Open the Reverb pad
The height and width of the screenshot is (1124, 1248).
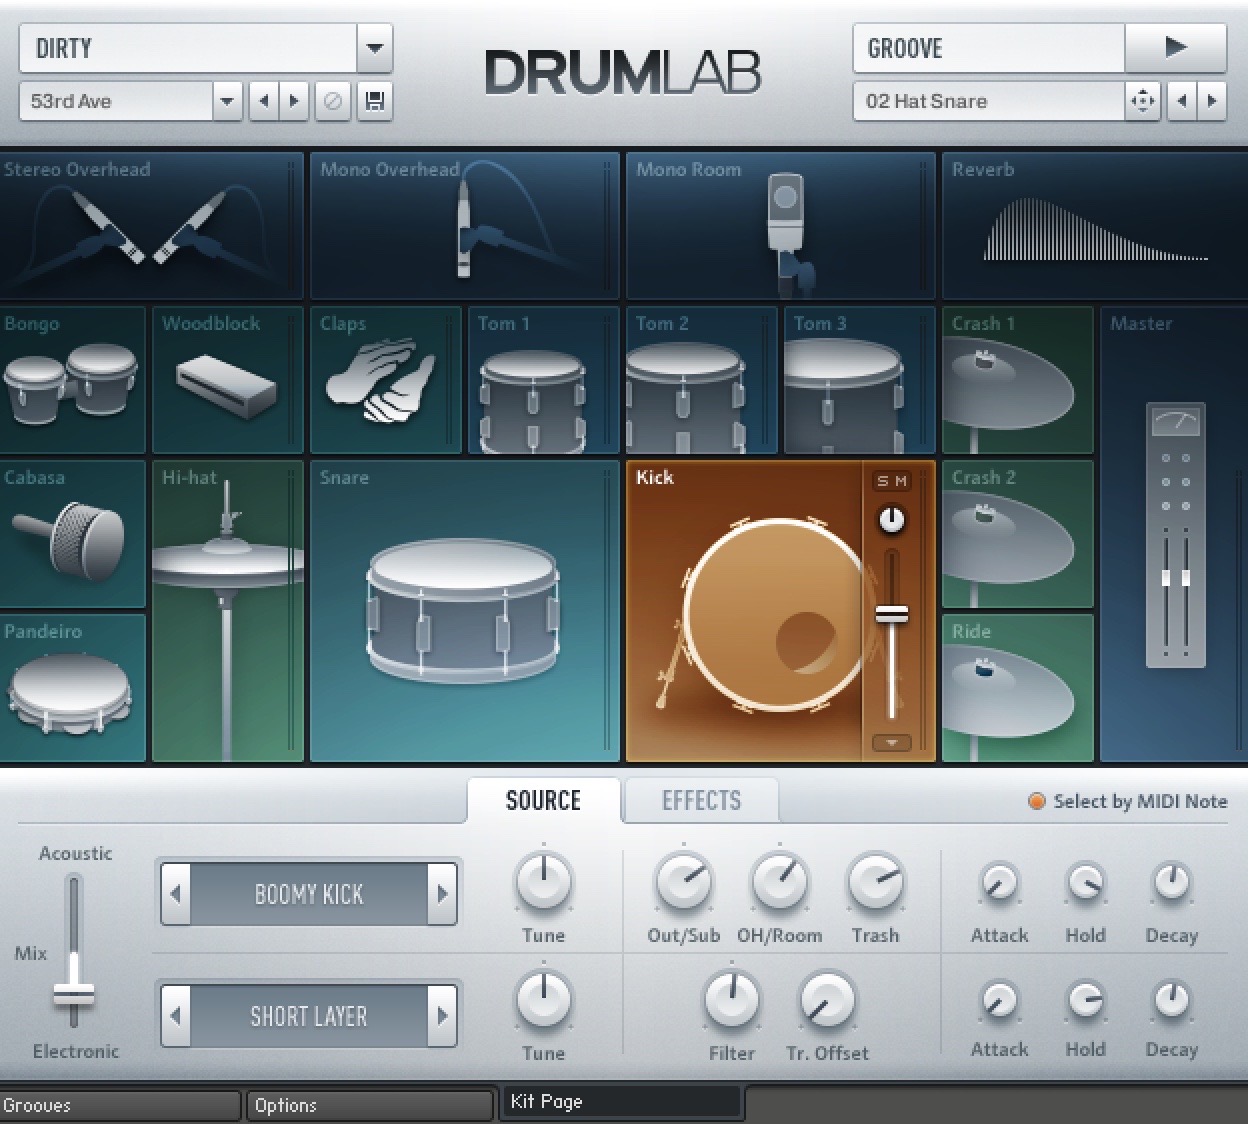tap(1095, 225)
